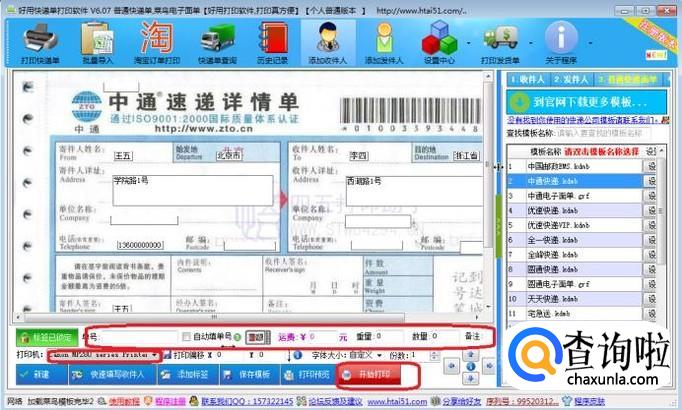Click the 到官网下载更多模板 download banner
The width and height of the screenshot is (682, 410).
pos(586,103)
